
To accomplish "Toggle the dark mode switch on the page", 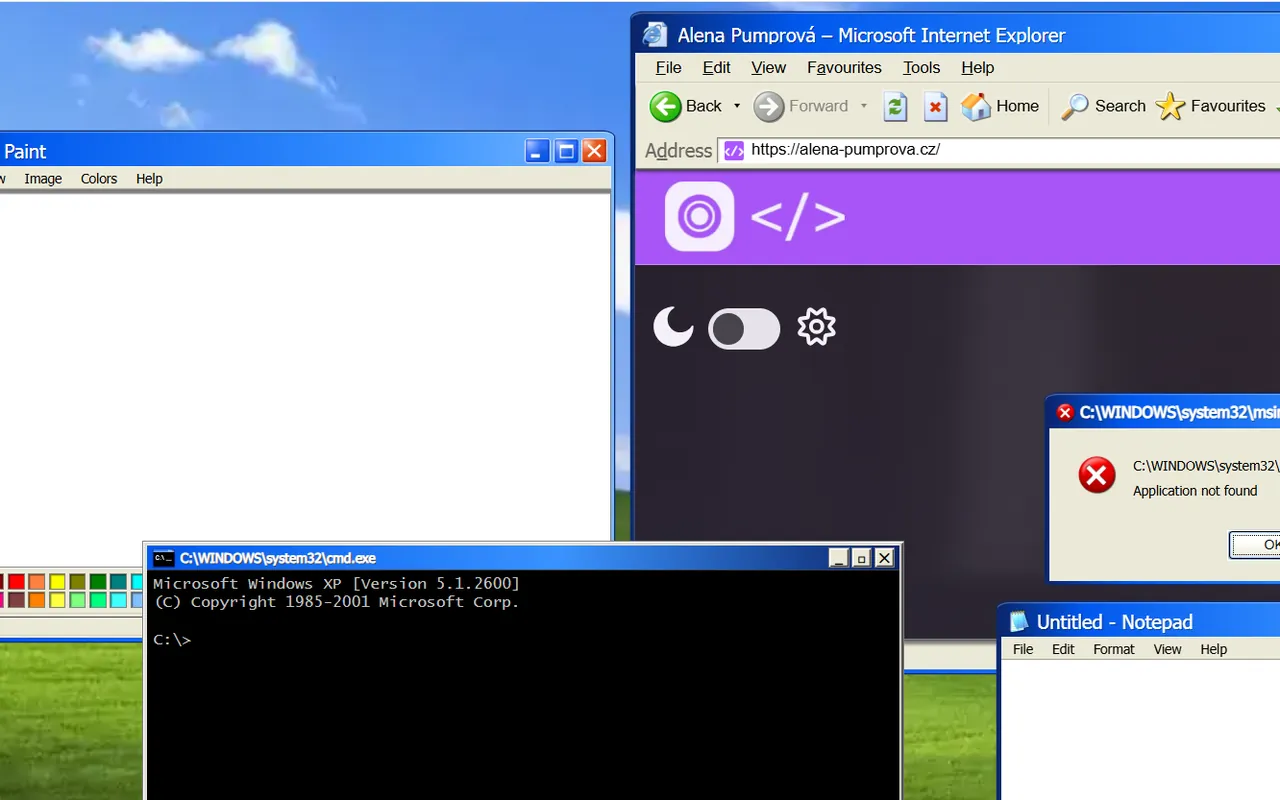I will [x=744, y=329].
